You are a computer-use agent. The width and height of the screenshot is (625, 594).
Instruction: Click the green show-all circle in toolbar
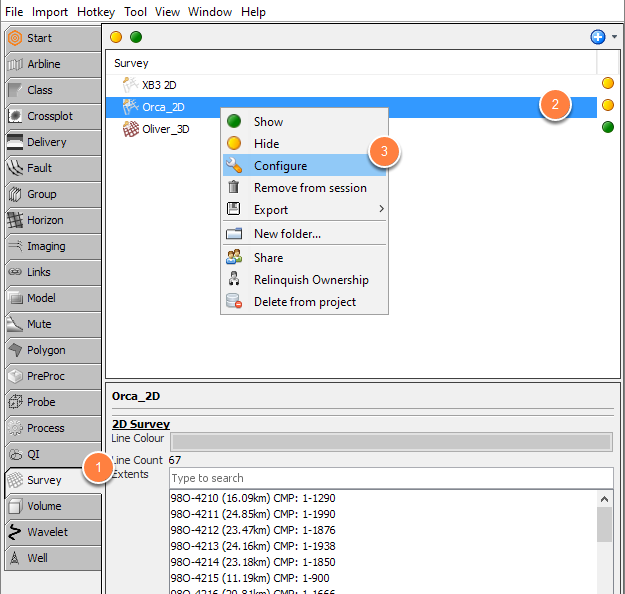(136, 37)
